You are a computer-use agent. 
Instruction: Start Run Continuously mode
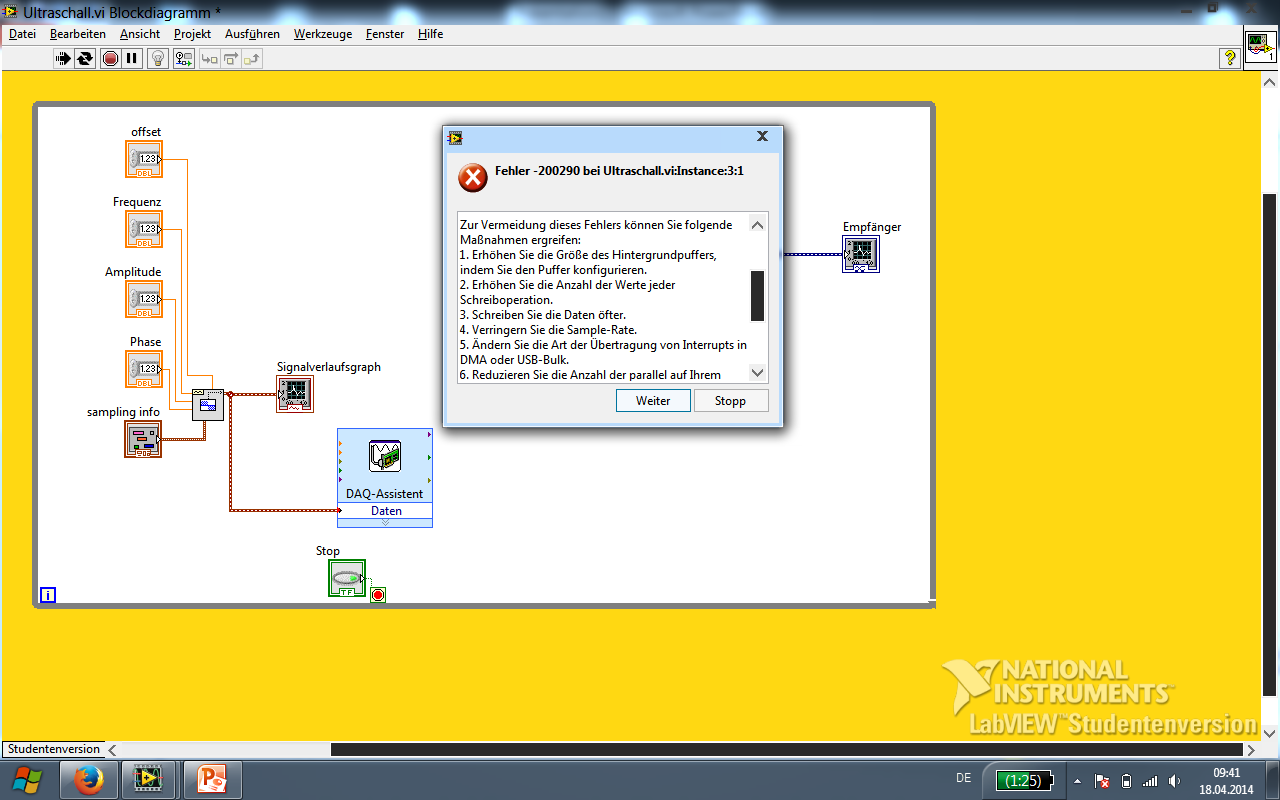85,58
